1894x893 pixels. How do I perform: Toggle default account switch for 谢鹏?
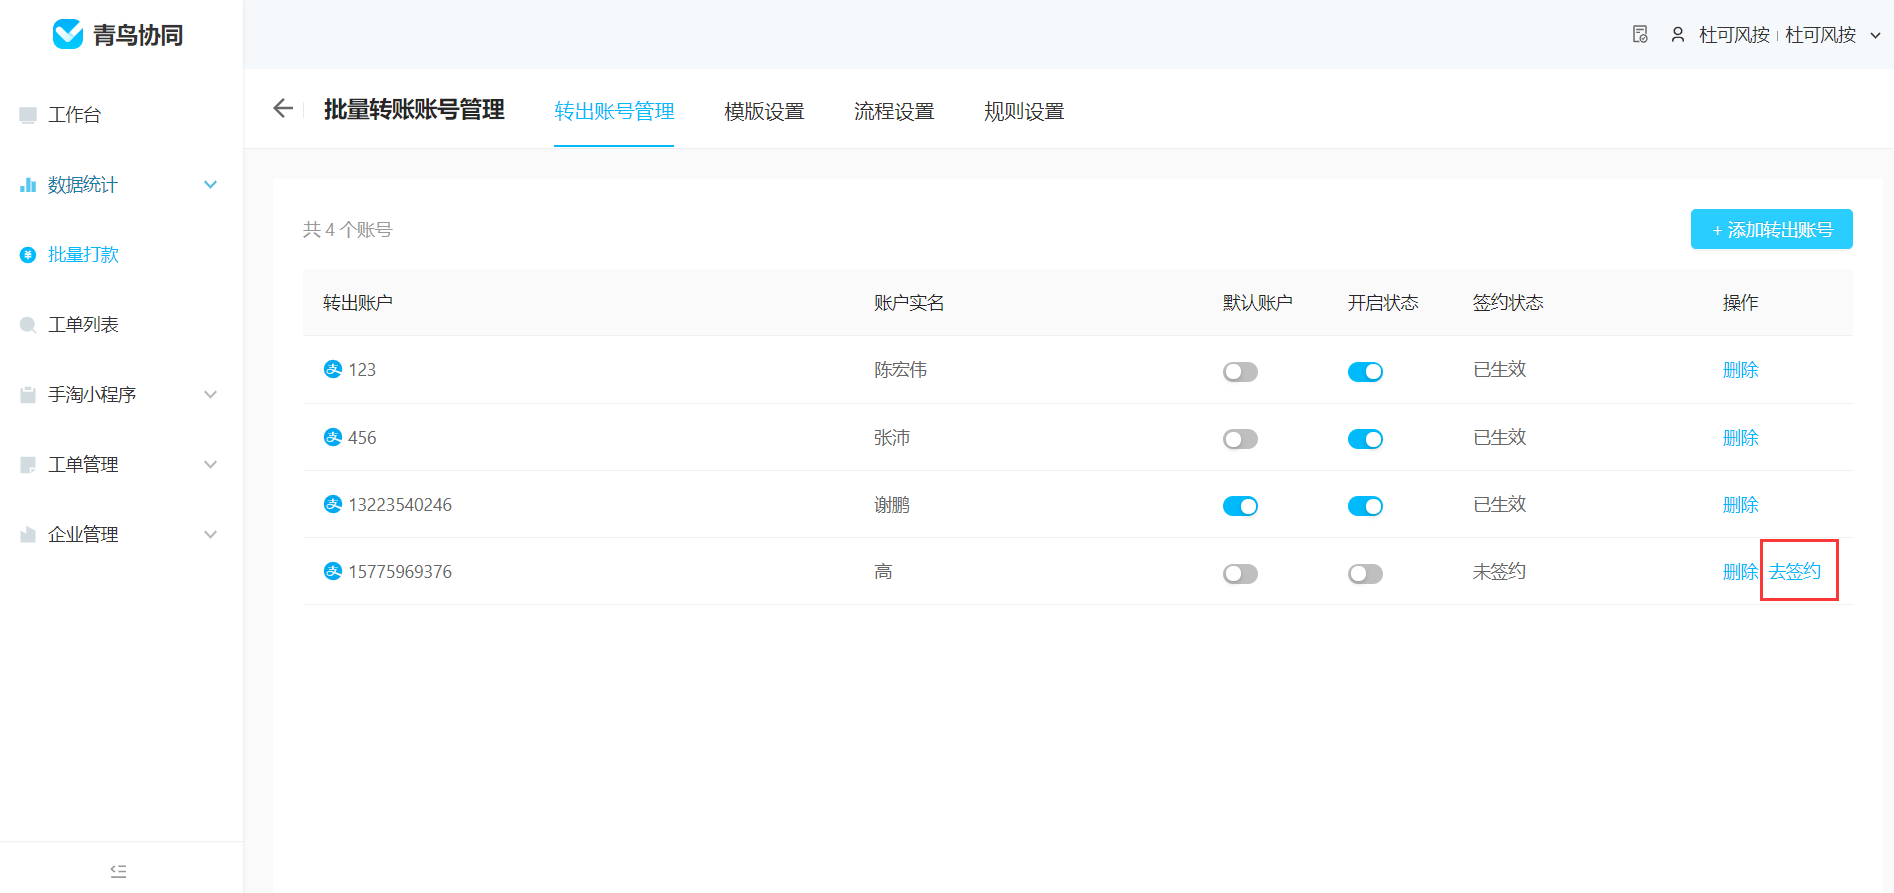pos(1240,506)
